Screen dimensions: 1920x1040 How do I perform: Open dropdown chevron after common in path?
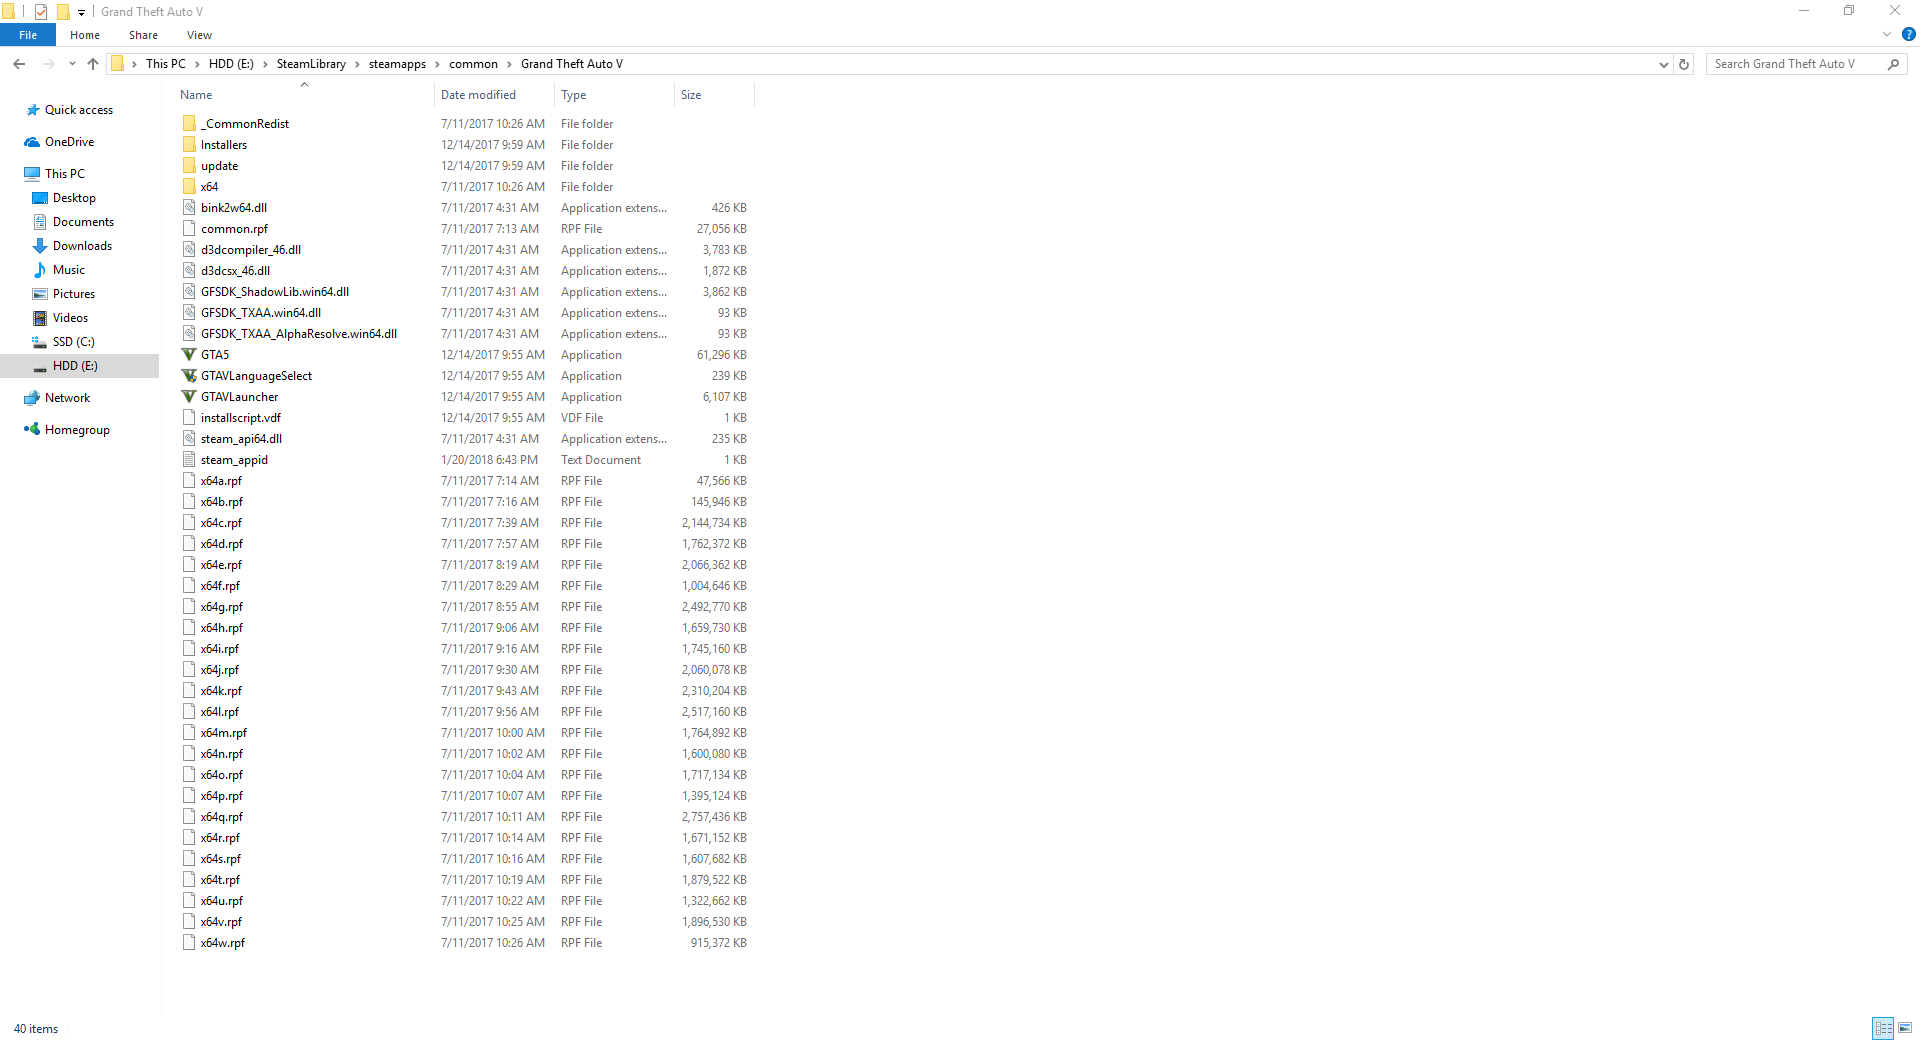pyautogui.click(x=509, y=64)
